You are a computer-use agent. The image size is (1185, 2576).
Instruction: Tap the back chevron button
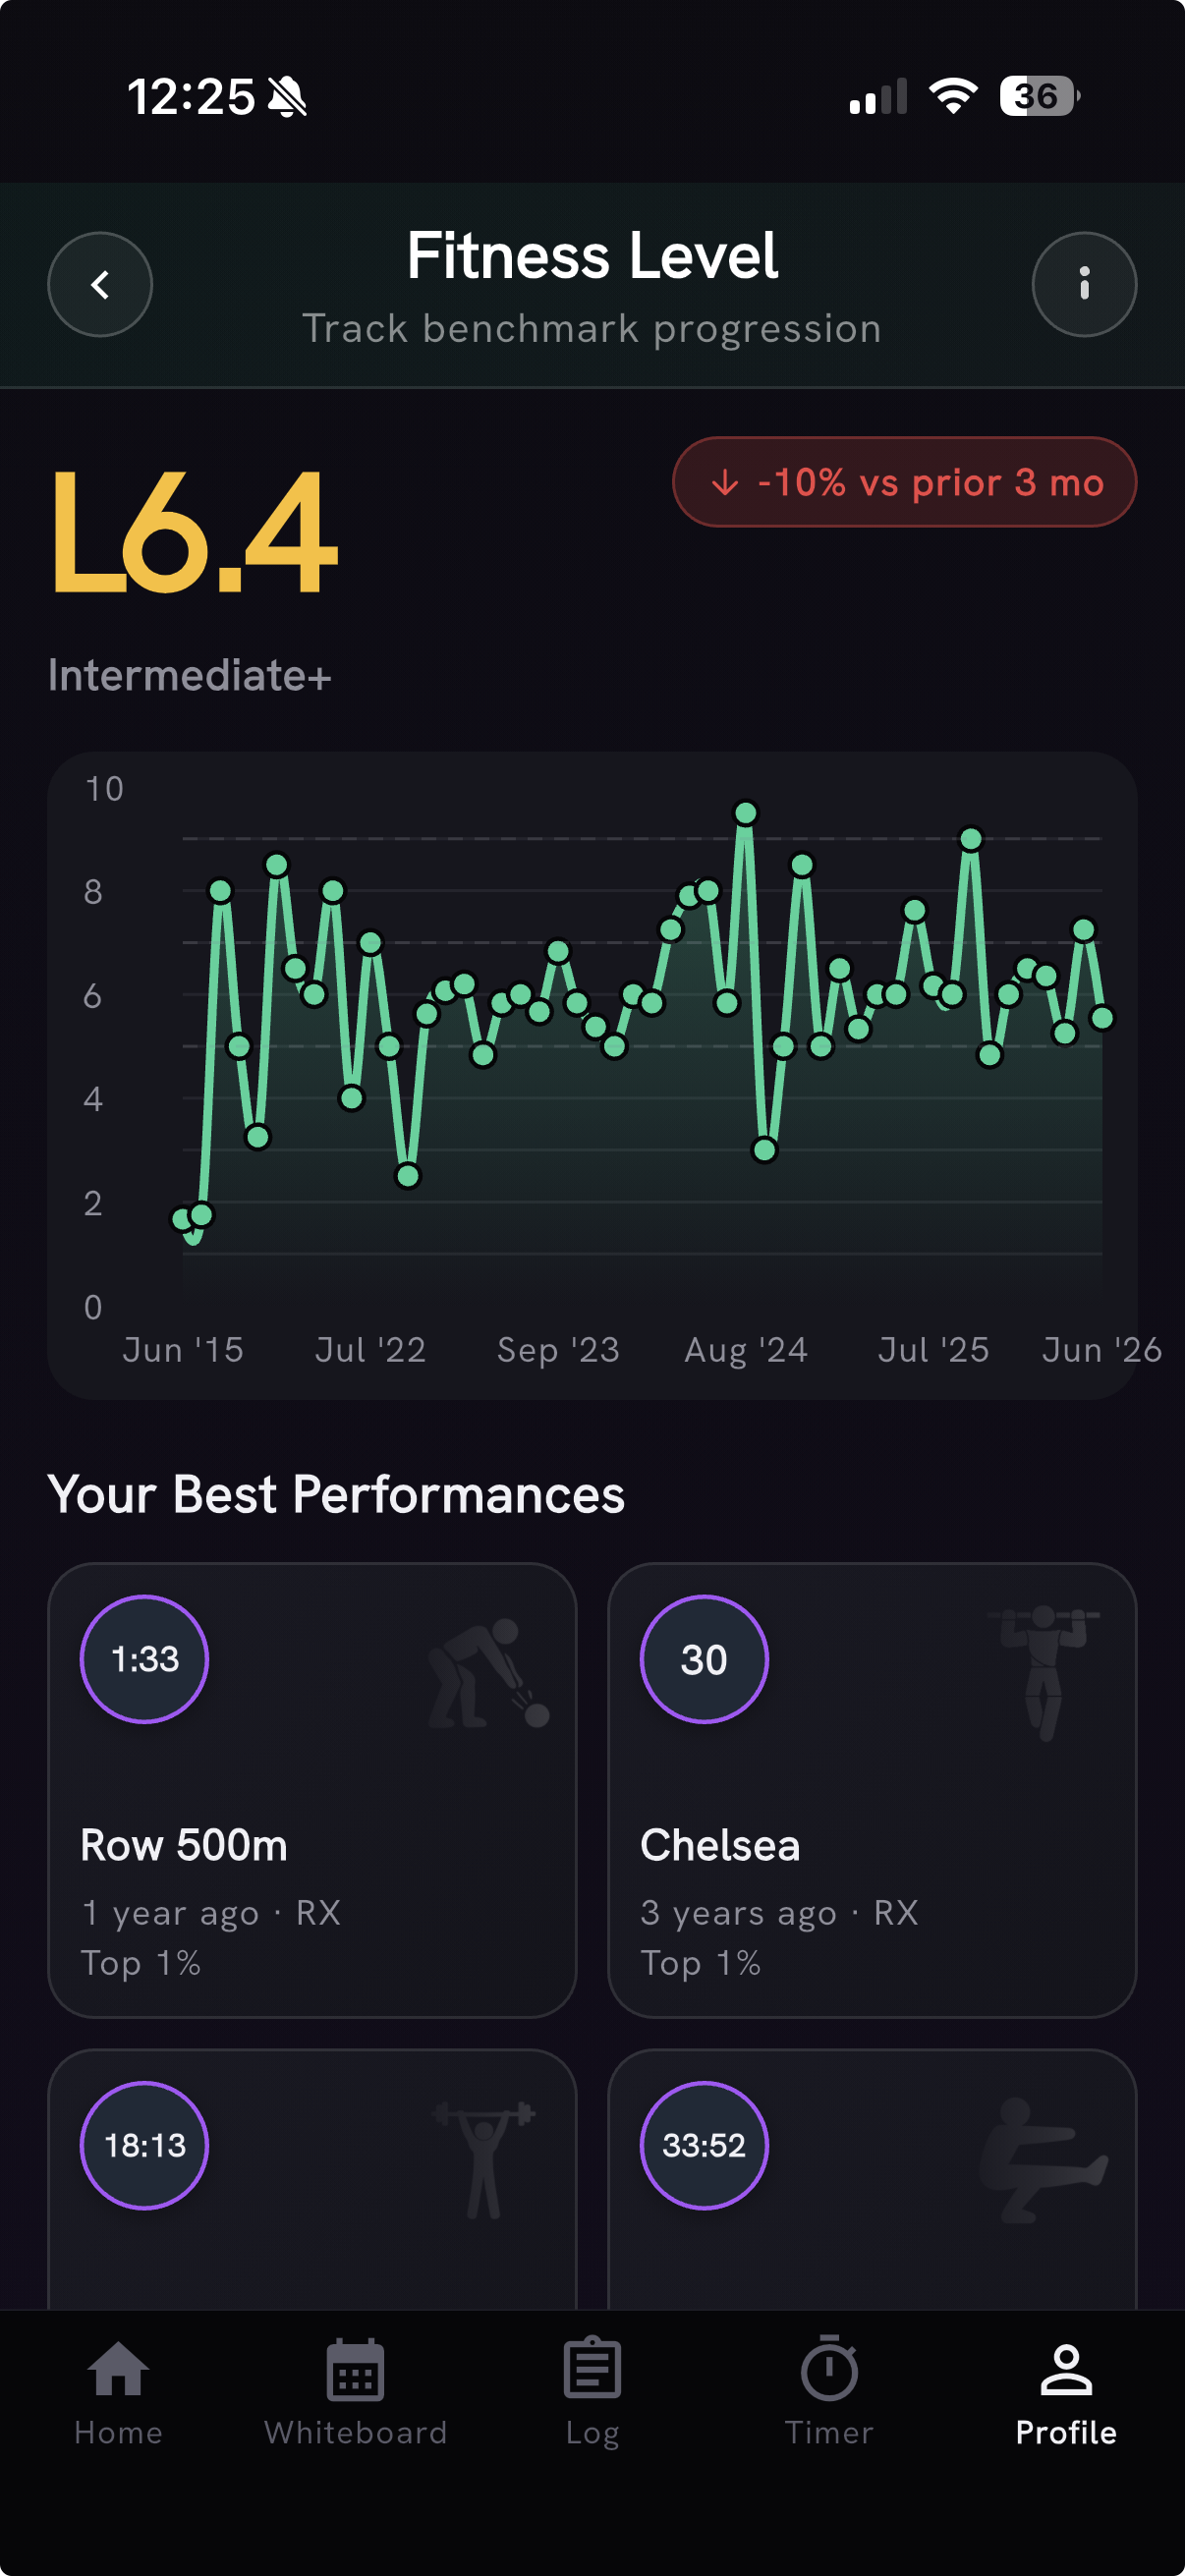click(x=100, y=285)
